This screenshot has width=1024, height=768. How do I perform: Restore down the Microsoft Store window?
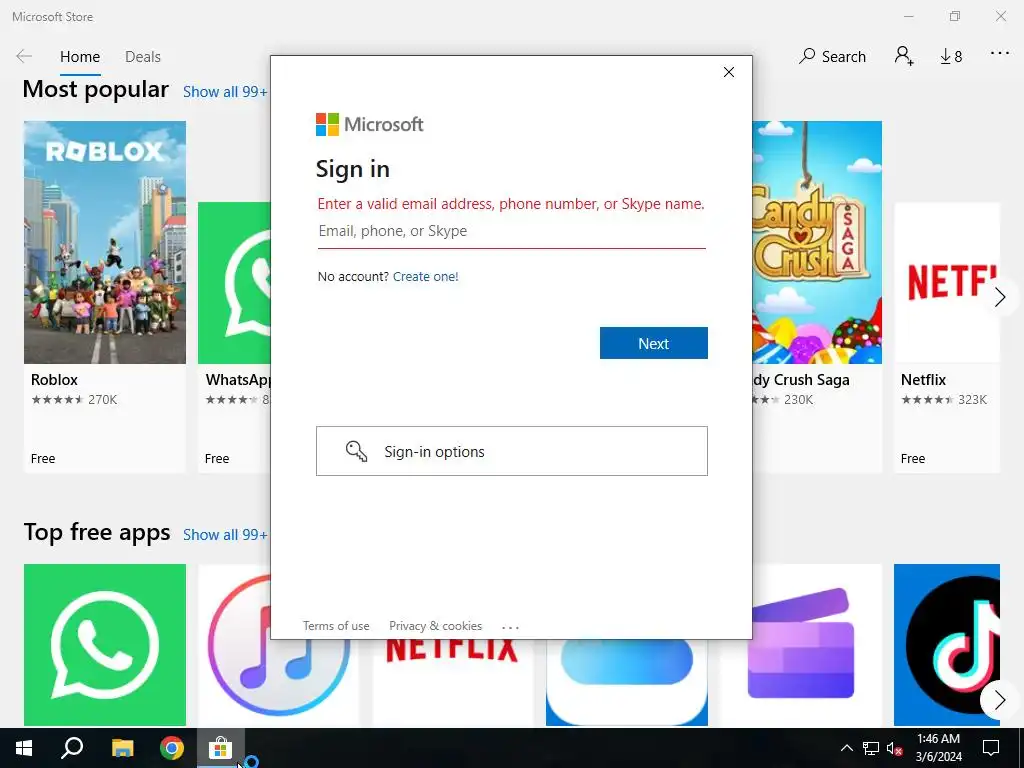tap(955, 16)
